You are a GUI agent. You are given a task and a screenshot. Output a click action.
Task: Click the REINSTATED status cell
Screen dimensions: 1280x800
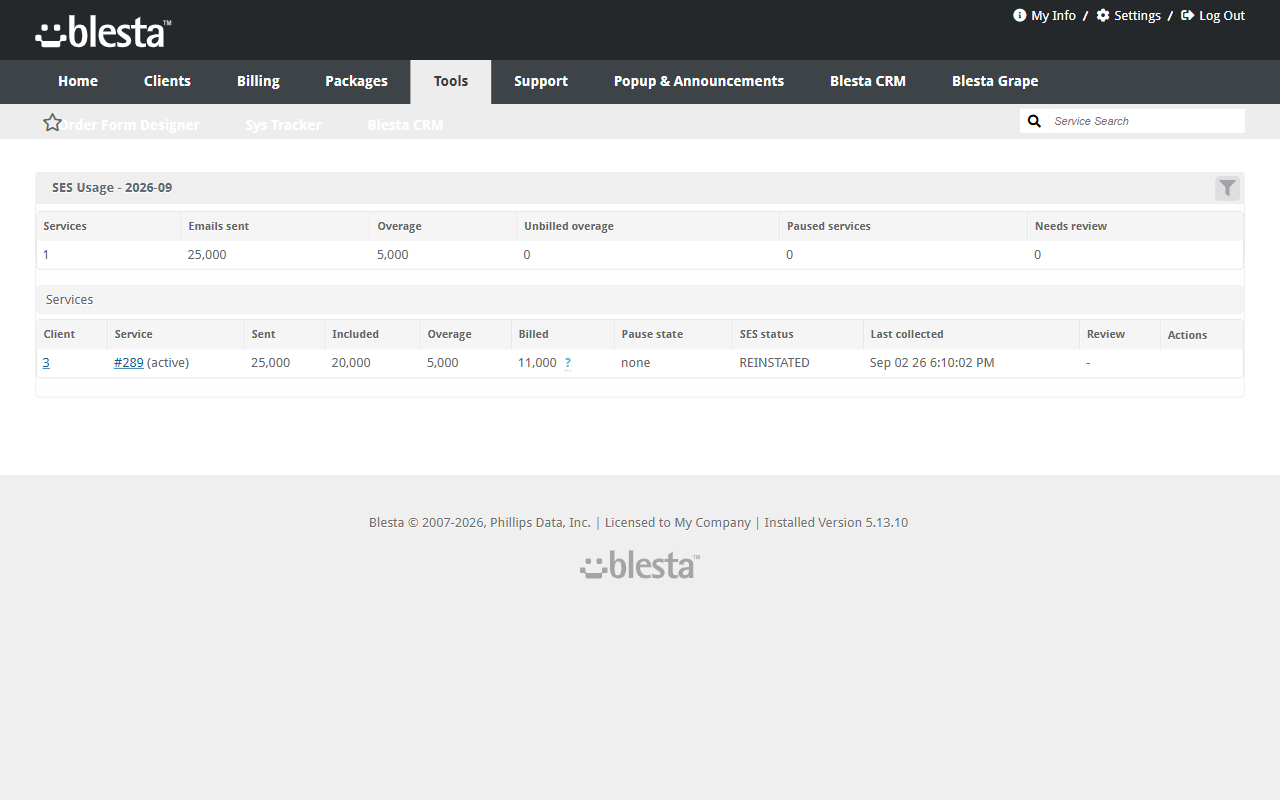click(774, 363)
